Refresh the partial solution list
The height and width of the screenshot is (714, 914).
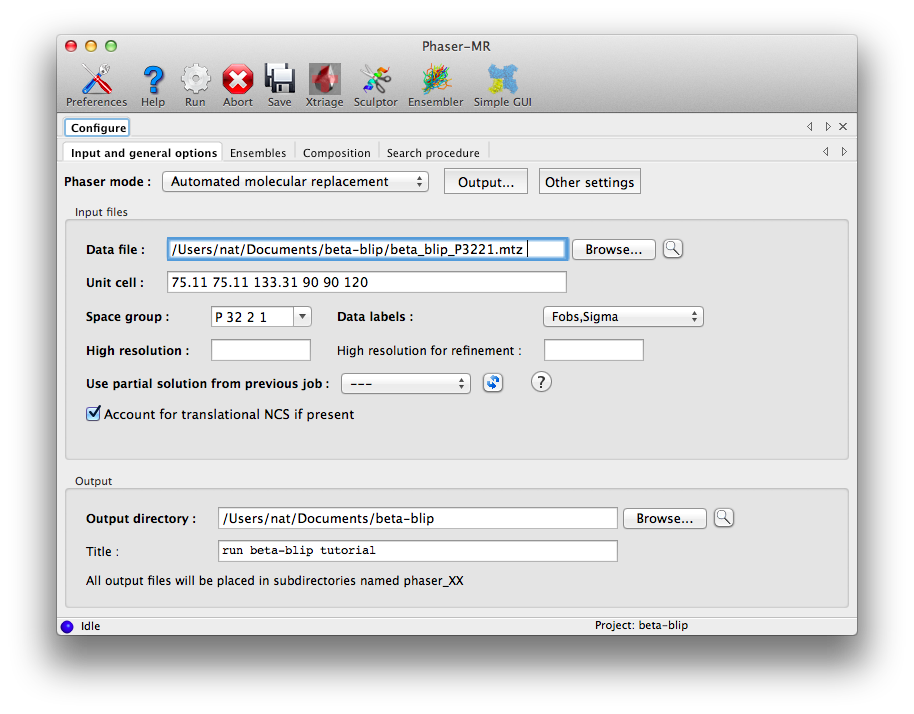tap(492, 383)
